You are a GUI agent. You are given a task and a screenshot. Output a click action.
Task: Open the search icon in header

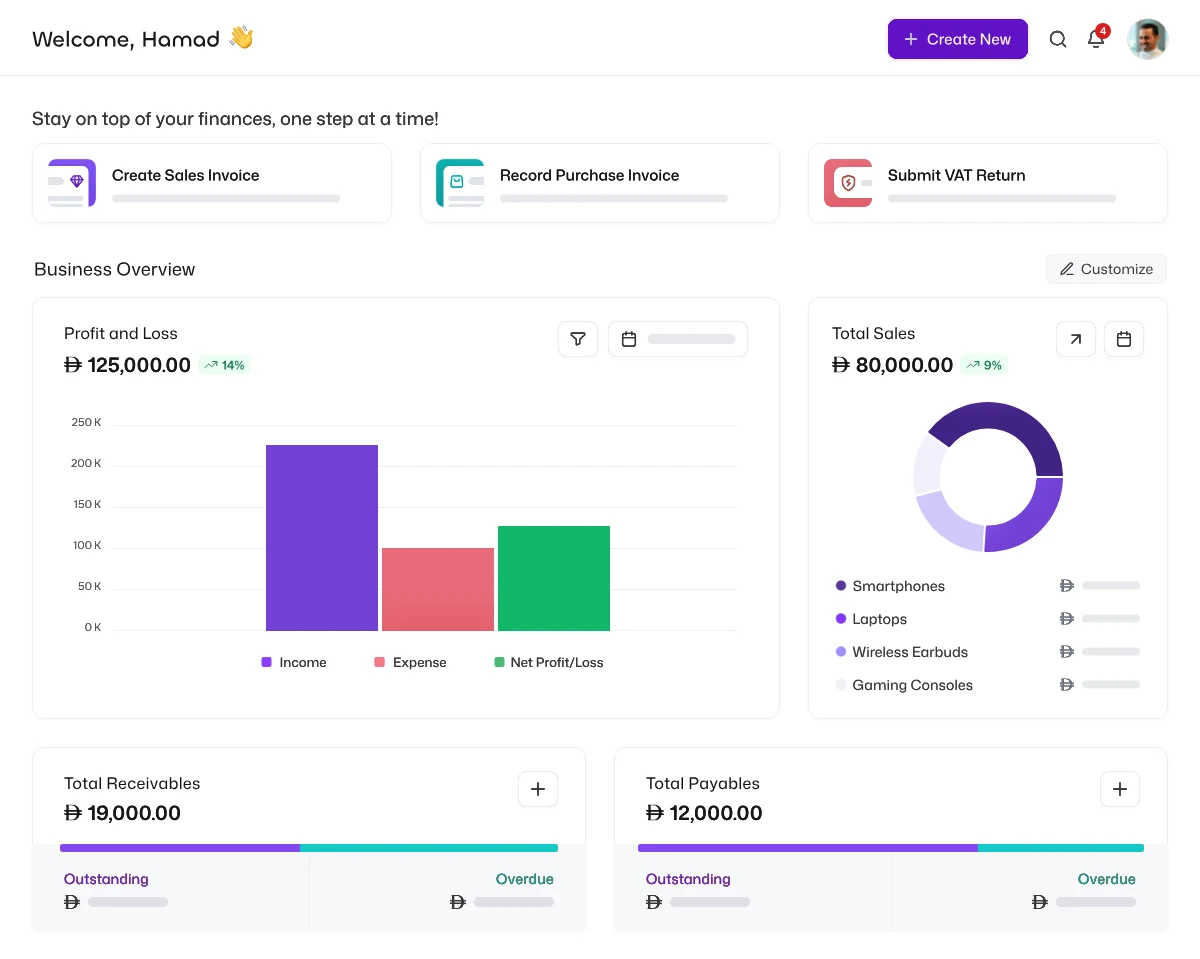[1058, 39]
